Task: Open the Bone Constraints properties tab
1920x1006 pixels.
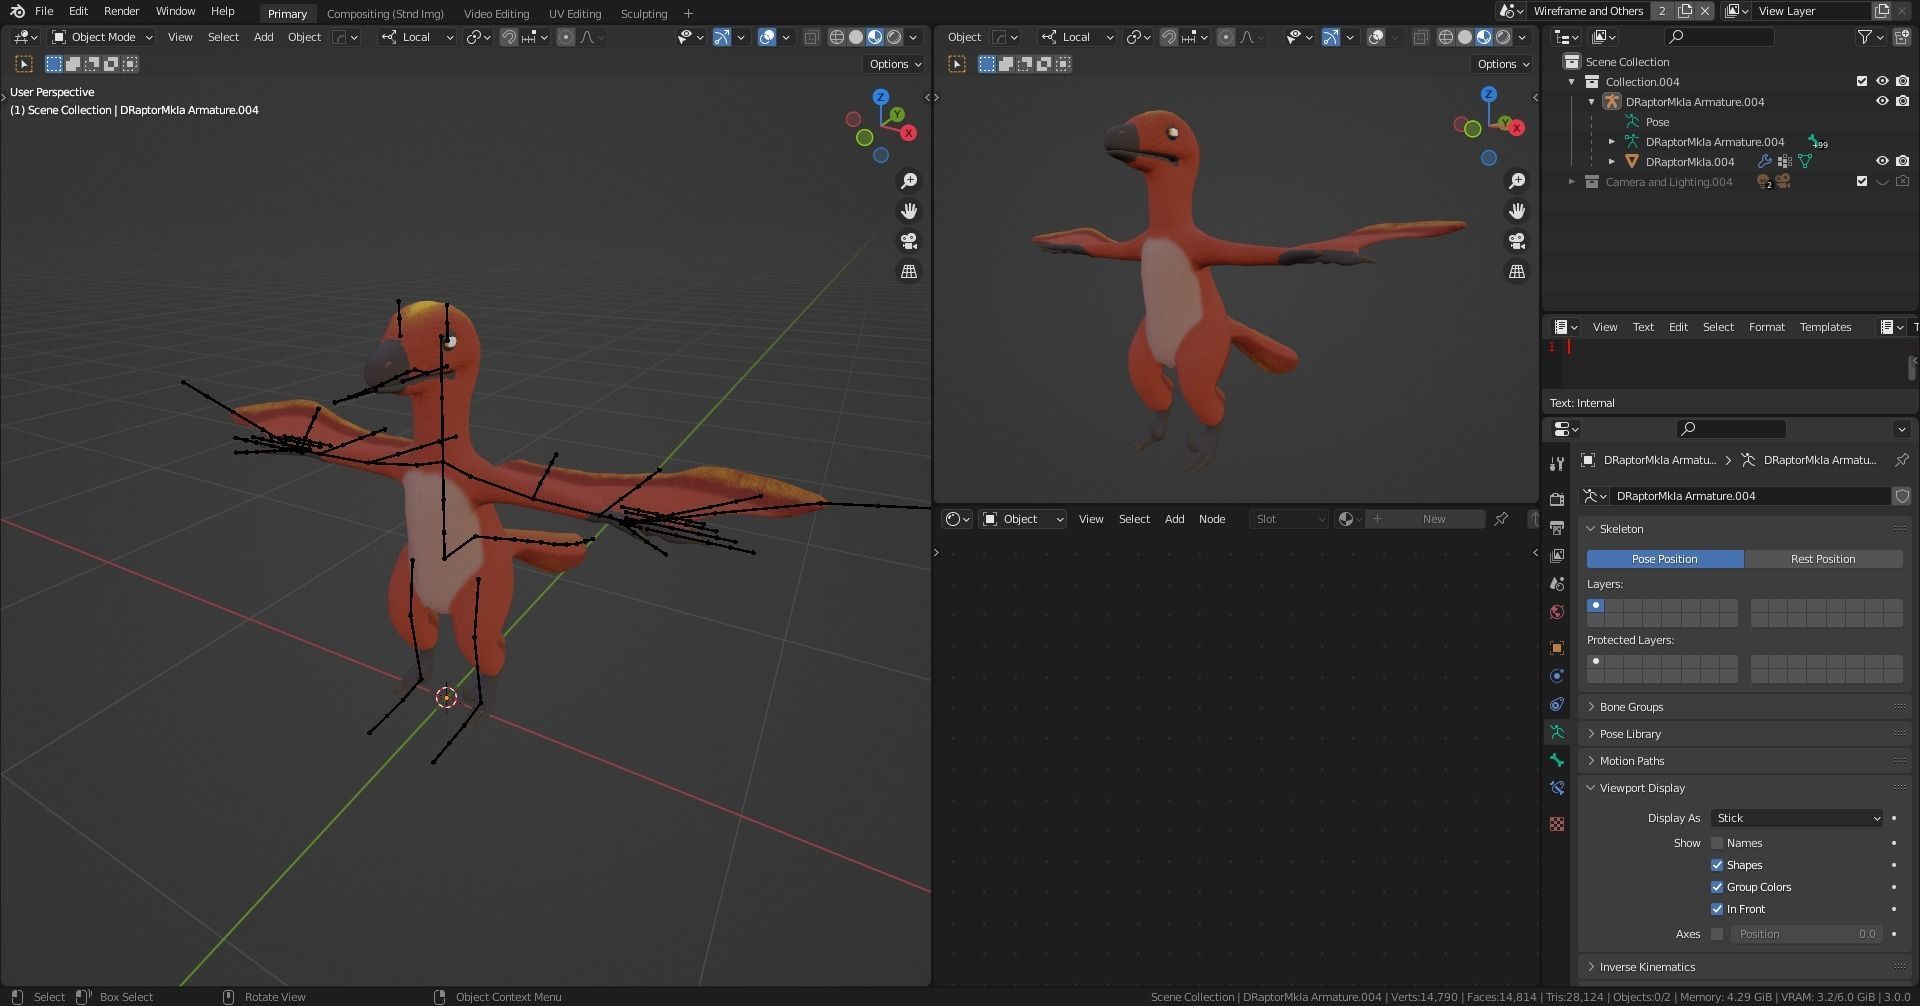Action: [x=1557, y=788]
